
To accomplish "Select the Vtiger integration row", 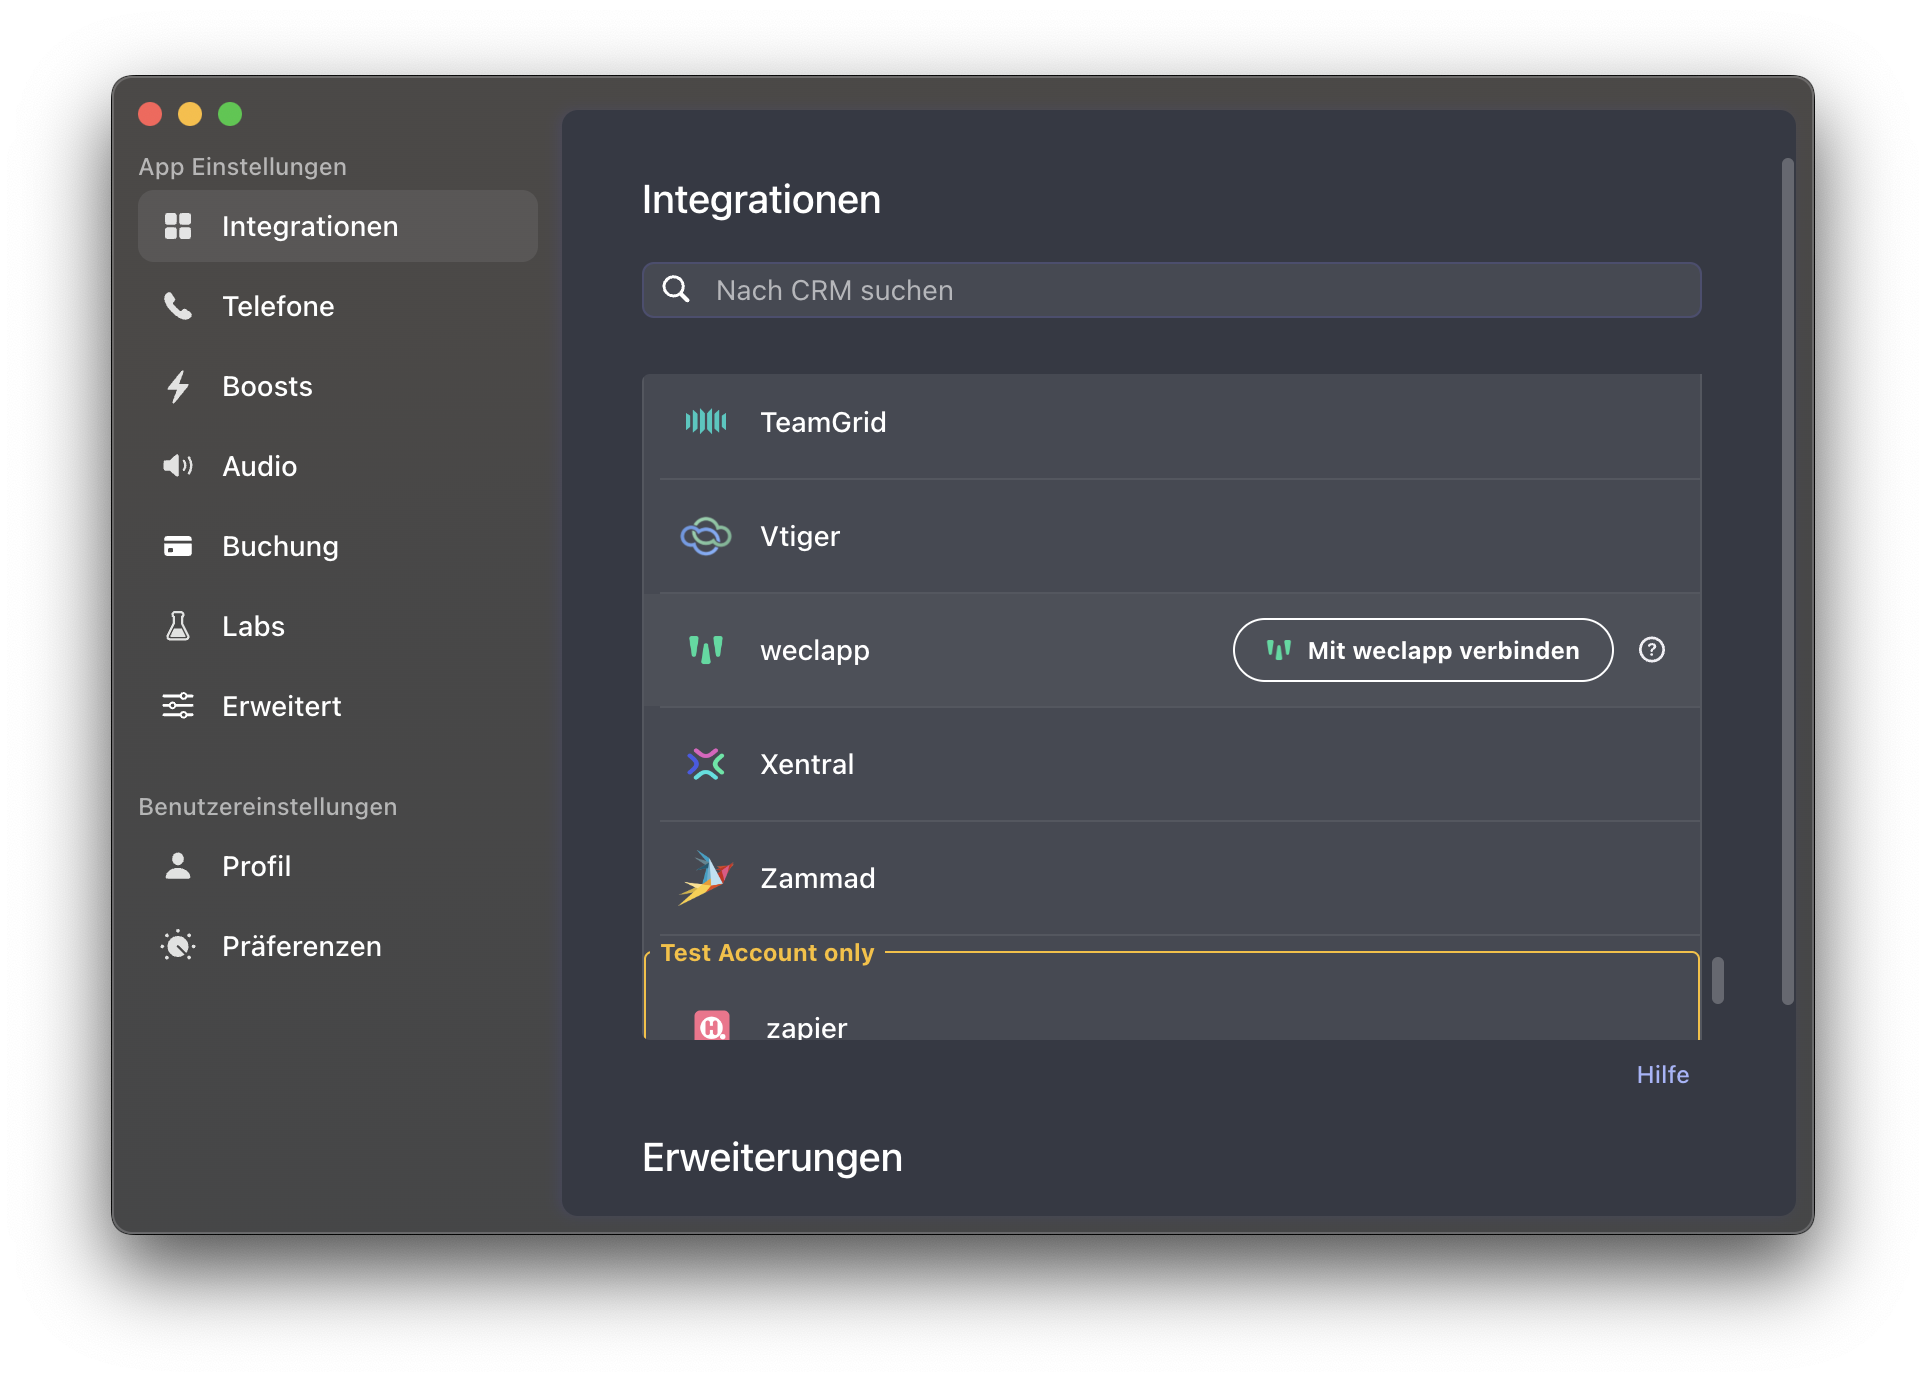I will [1172, 536].
